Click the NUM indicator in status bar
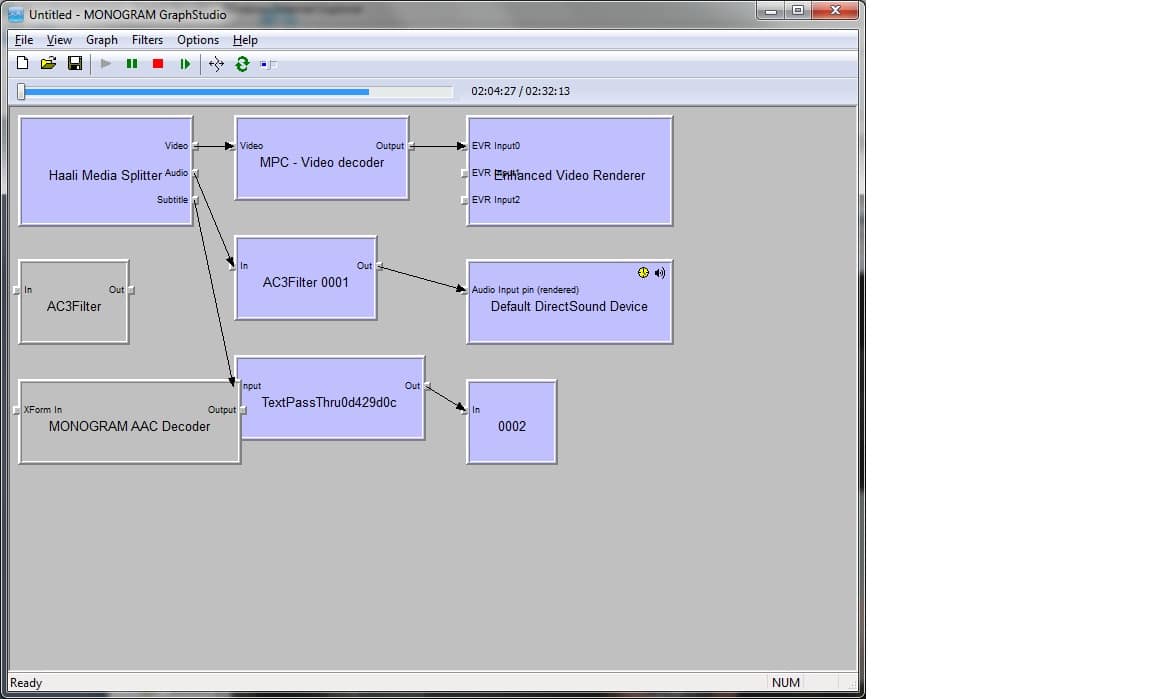1152x699 pixels. [785, 683]
